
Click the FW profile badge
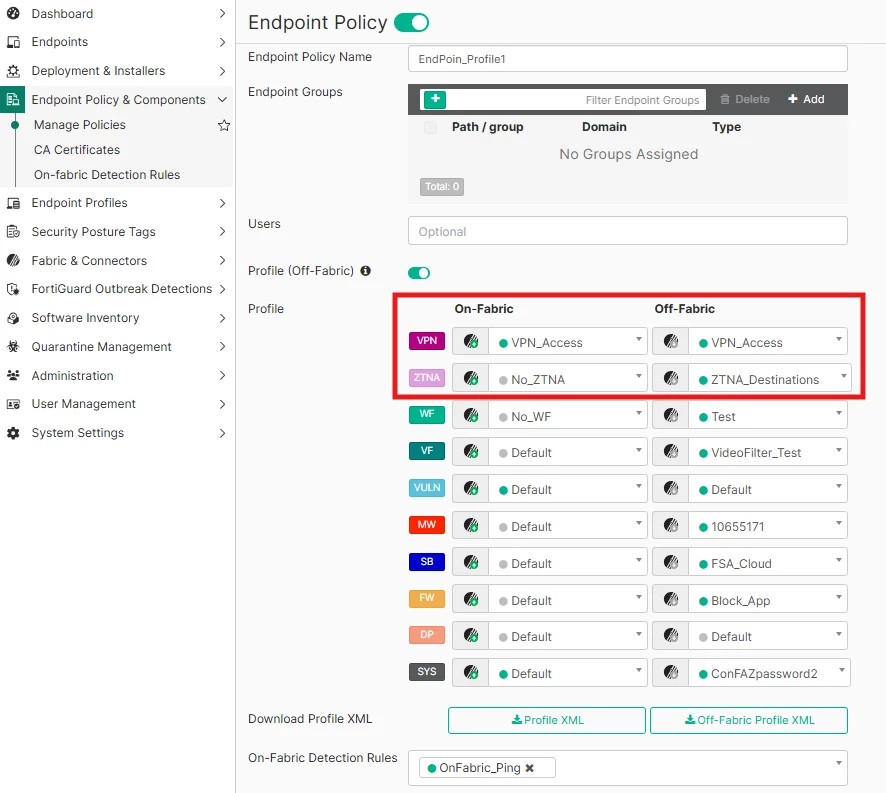click(x=427, y=598)
